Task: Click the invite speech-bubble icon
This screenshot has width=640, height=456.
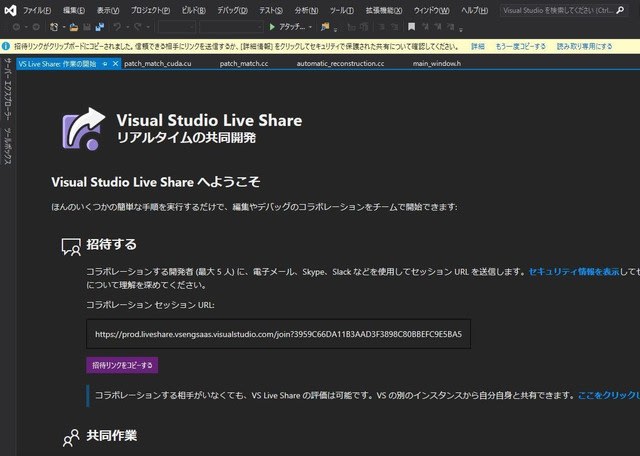Action: click(71, 247)
